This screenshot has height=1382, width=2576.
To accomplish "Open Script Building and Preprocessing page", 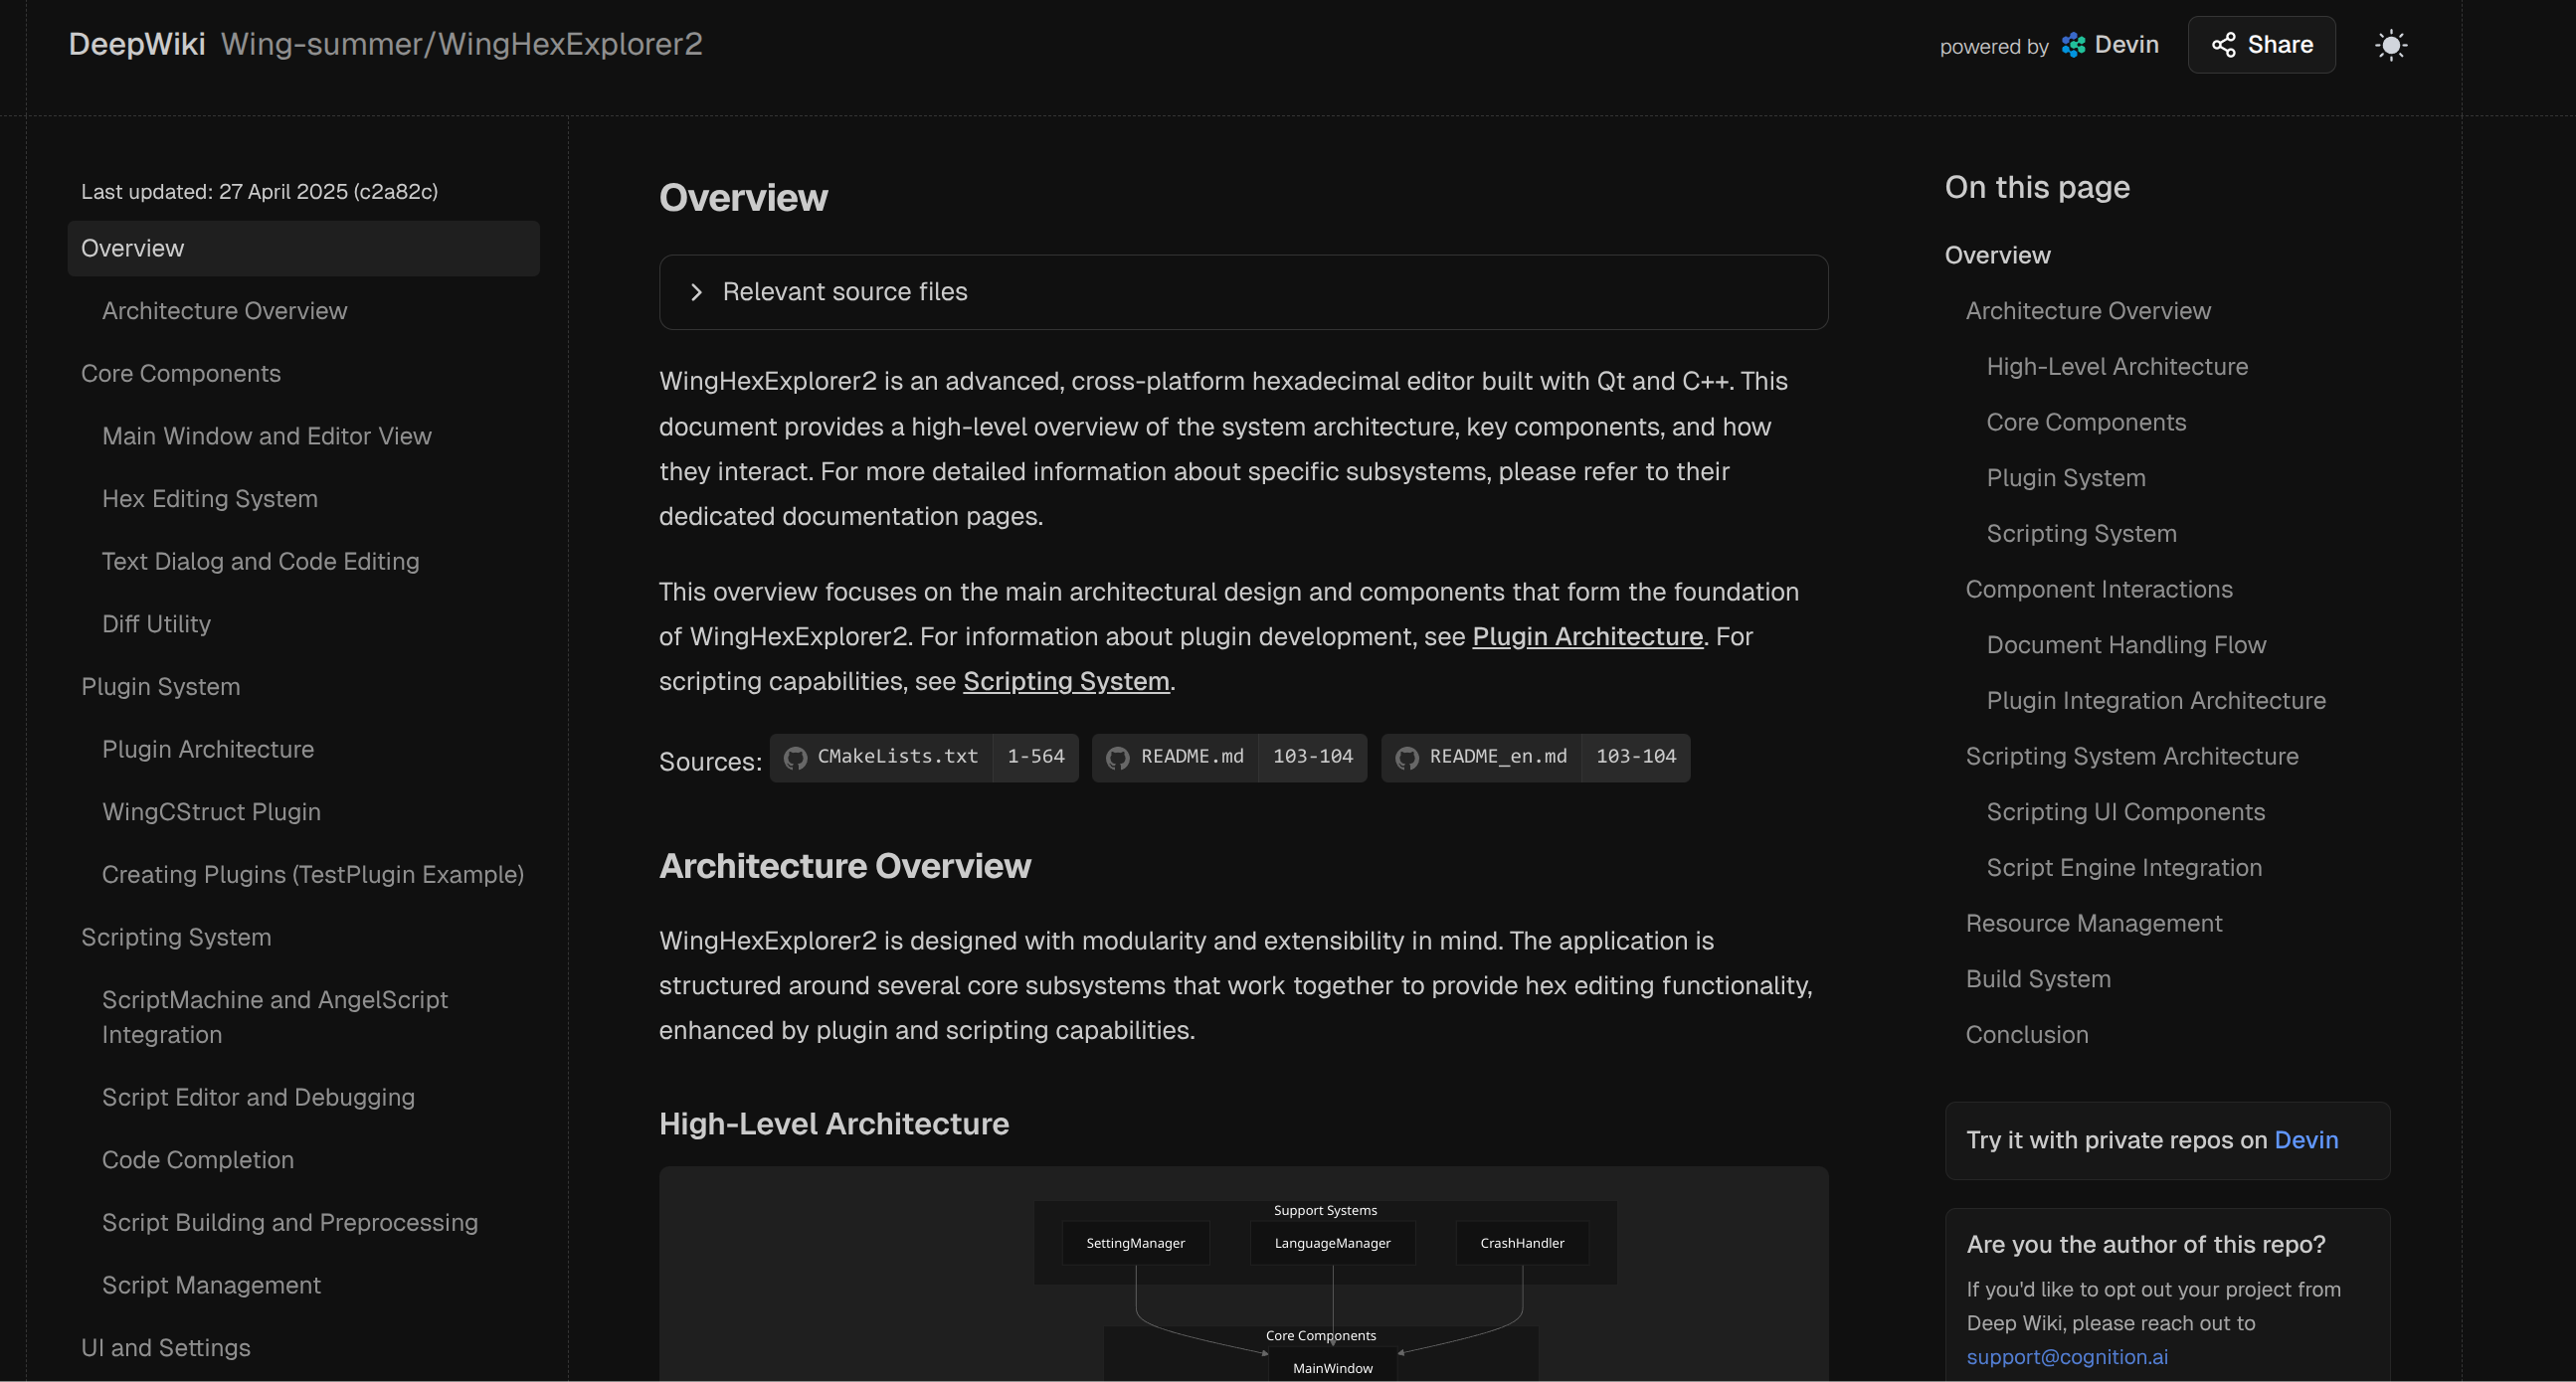I will point(290,1223).
